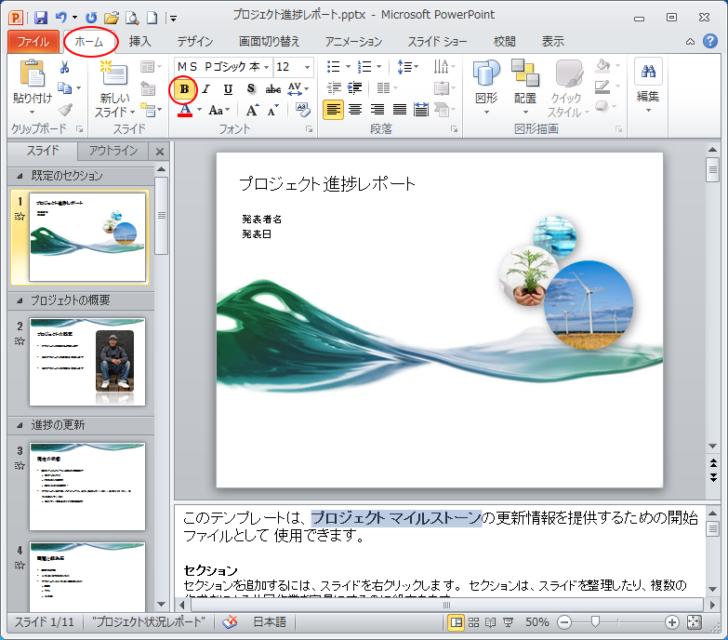Viewport: 728px width, 640px height.
Task: Select slide 2 thumbnail
Action: click(x=87, y=361)
